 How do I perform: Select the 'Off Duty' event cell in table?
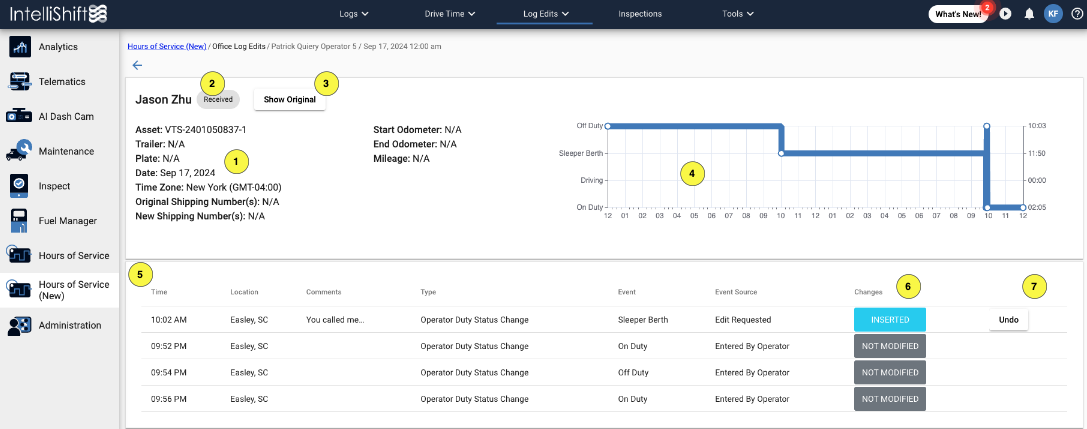[x=633, y=373]
